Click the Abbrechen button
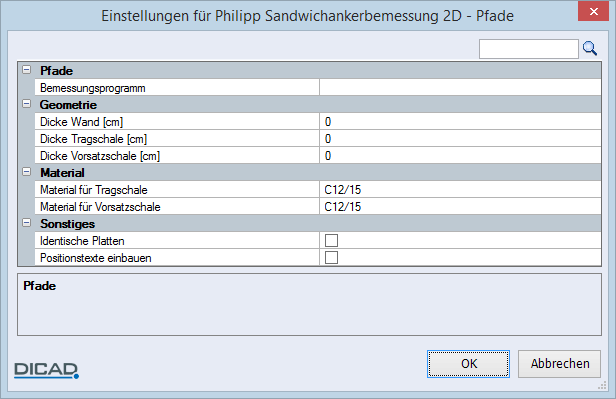The image size is (616, 399). (559, 364)
